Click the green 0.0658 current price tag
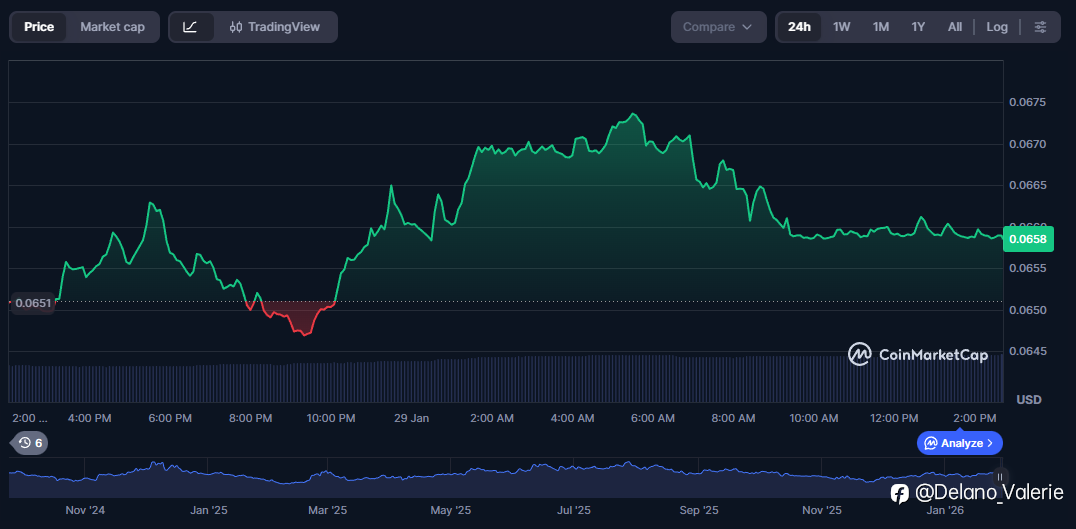Screen dimensions: 1076x529 point(1027,238)
